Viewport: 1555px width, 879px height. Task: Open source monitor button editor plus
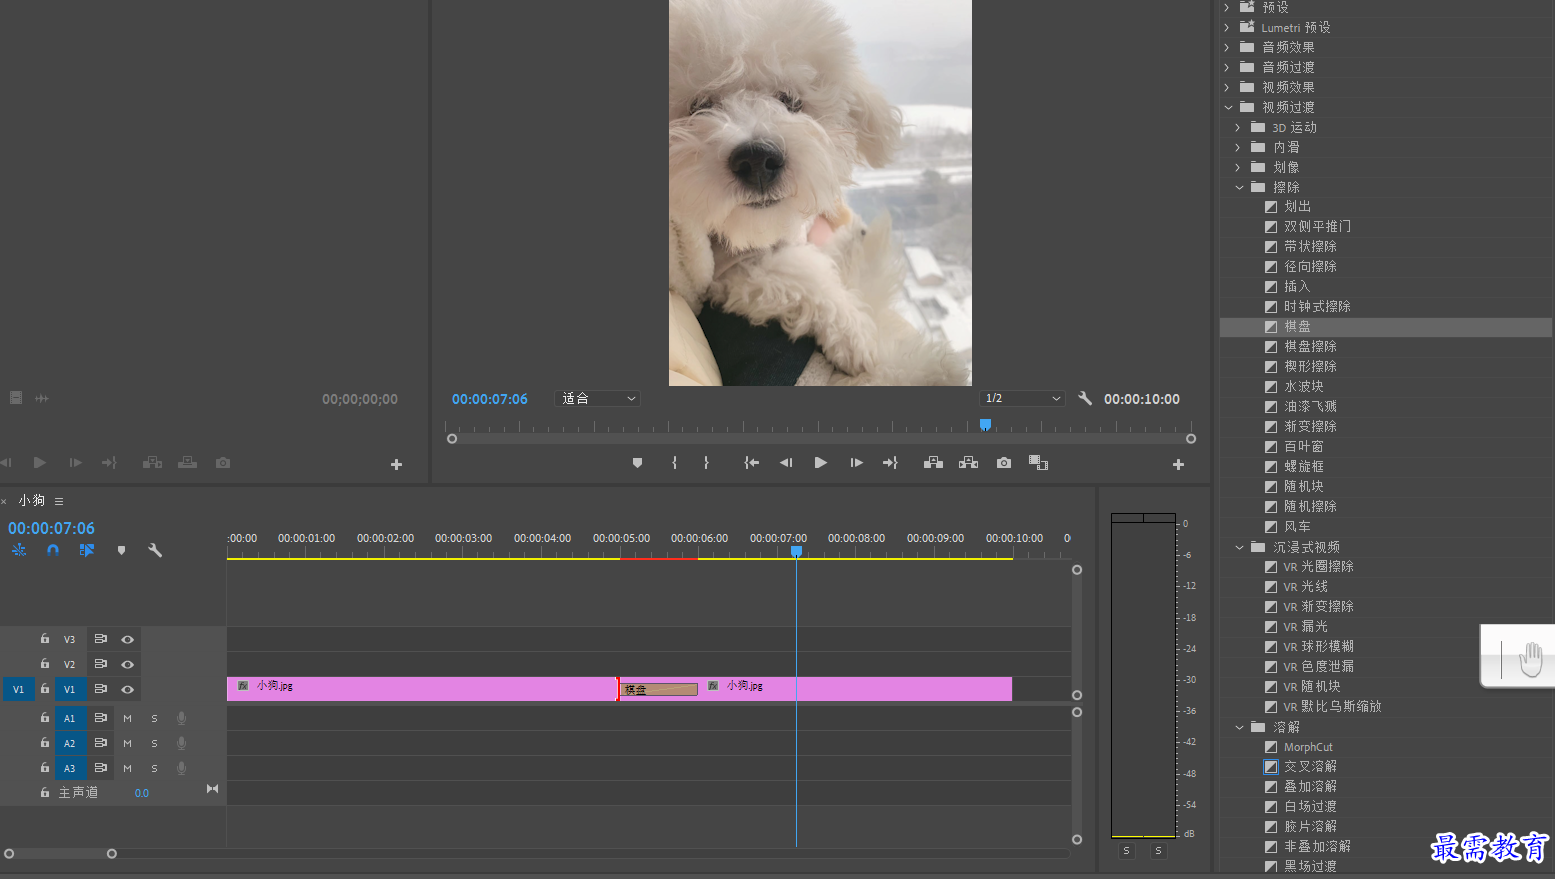(x=396, y=464)
